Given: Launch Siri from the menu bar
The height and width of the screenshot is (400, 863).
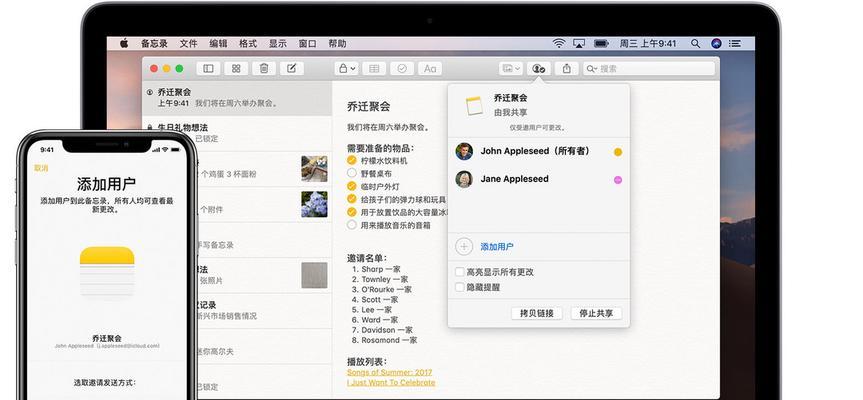Looking at the screenshot, I should click(x=716, y=43).
